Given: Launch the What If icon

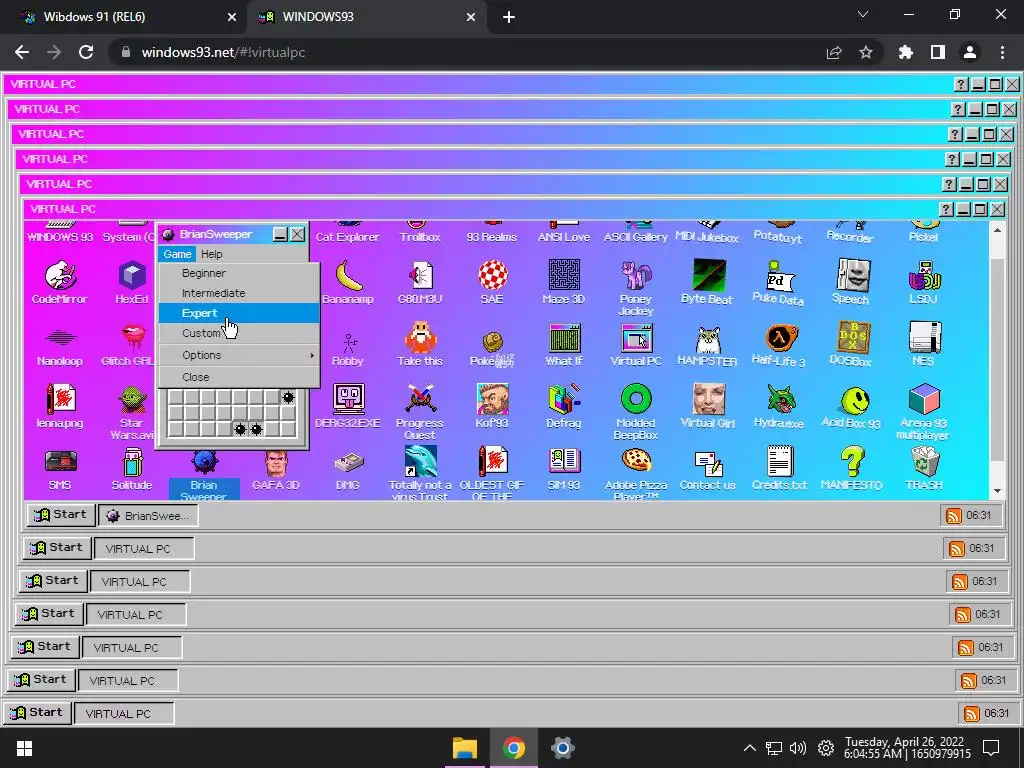Looking at the screenshot, I should click(564, 344).
